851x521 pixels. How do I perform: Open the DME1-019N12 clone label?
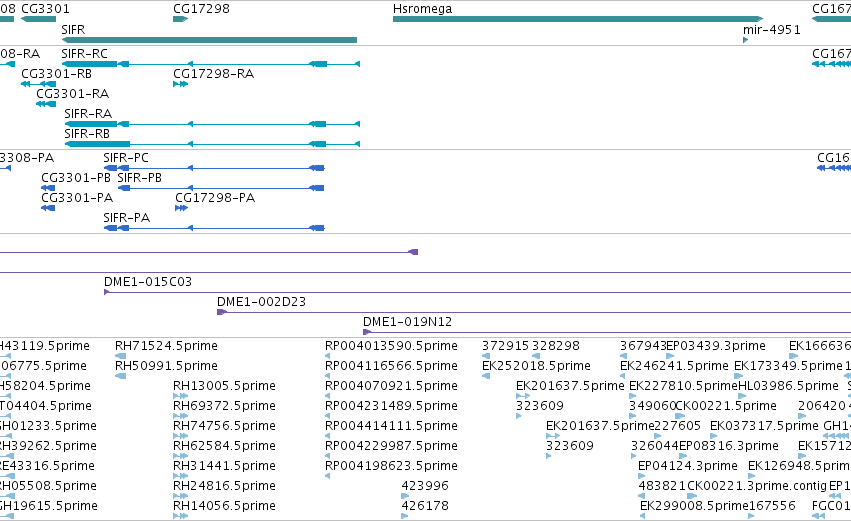click(x=407, y=322)
